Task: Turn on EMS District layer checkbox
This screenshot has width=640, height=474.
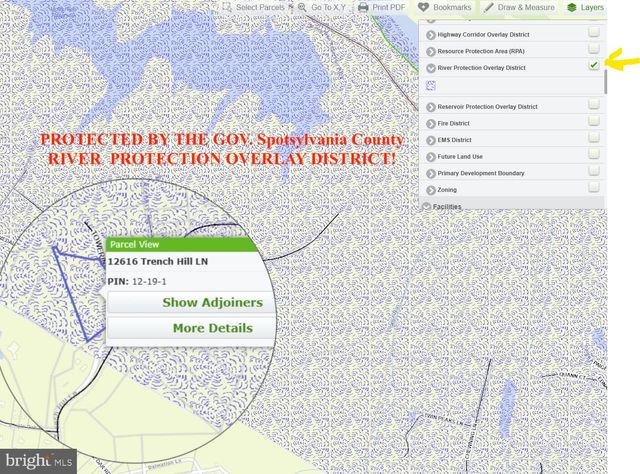Action: pos(594,137)
